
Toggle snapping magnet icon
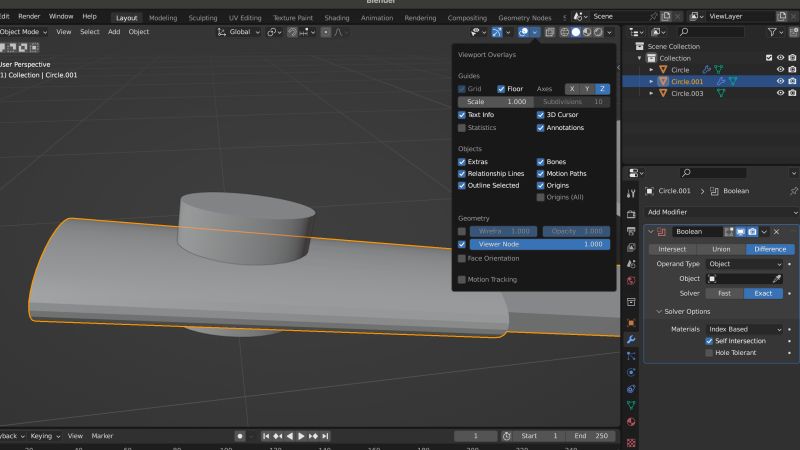[292, 32]
